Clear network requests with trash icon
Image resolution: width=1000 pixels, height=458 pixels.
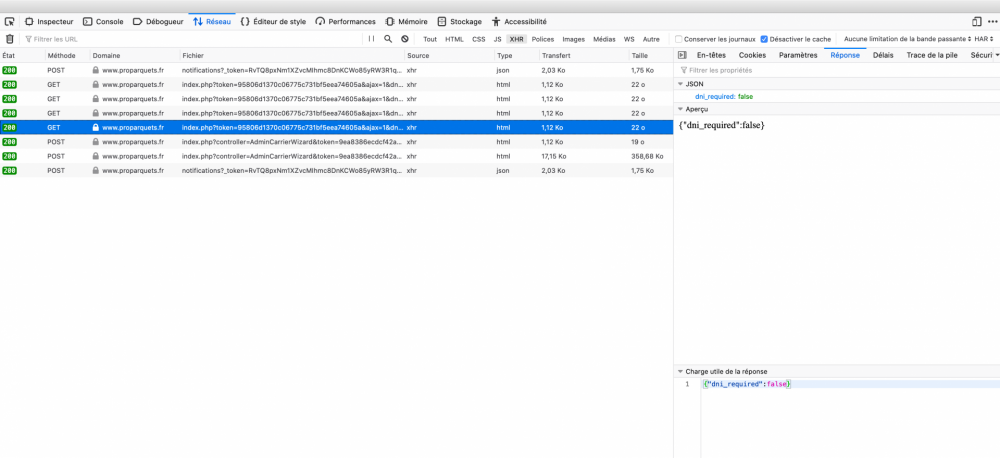9,39
